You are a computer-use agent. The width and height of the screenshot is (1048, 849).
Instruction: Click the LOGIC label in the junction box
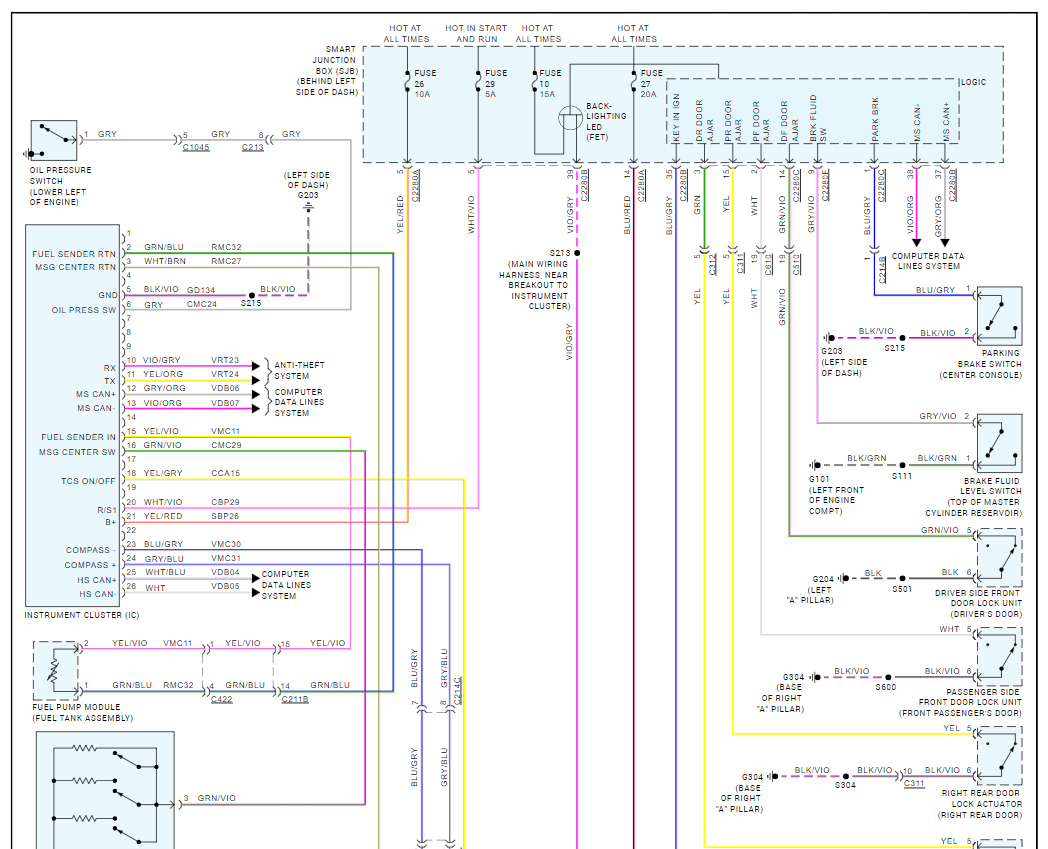pyautogui.click(x=972, y=81)
